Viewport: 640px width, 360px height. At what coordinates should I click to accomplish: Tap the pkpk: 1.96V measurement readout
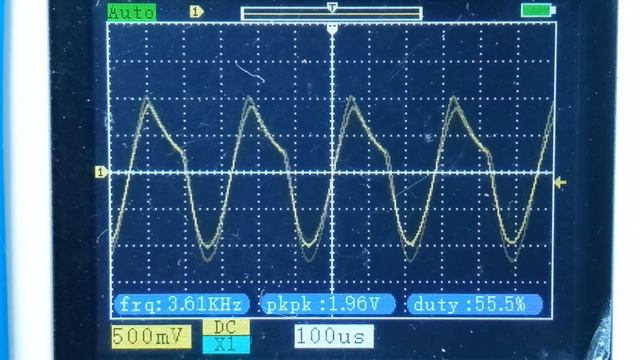pyautogui.click(x=328, y=304)
